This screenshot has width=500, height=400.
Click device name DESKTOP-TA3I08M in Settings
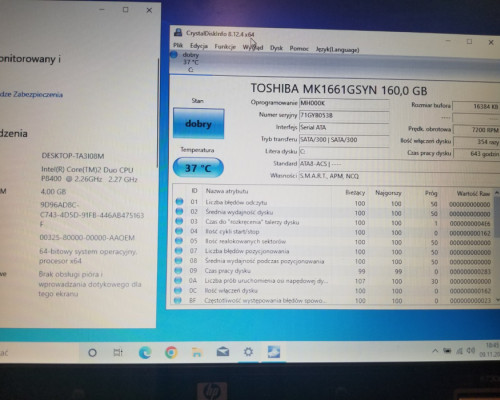(x=73, y=156)
